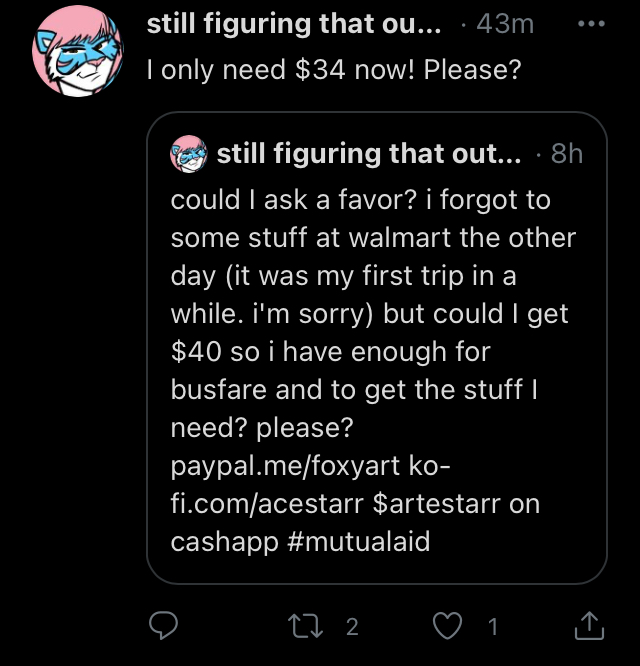The width and height of the screenshot is (640, 666).
Task: Open quoted tweet at 'could I ask a favor?'
Action: click(294, 200)
